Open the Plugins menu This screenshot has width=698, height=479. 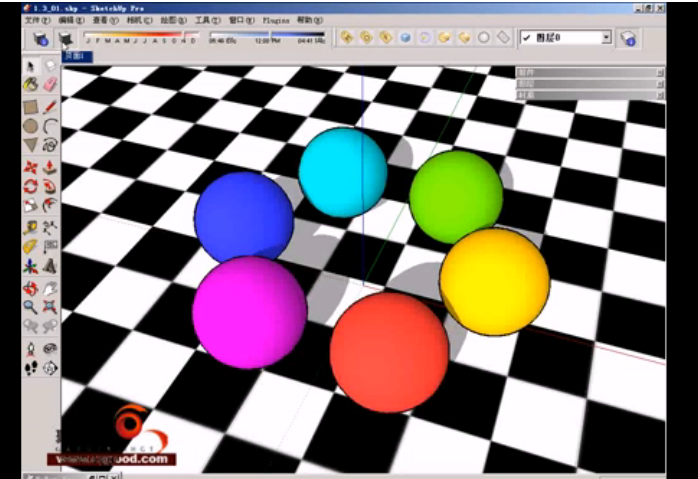[275, 19]
